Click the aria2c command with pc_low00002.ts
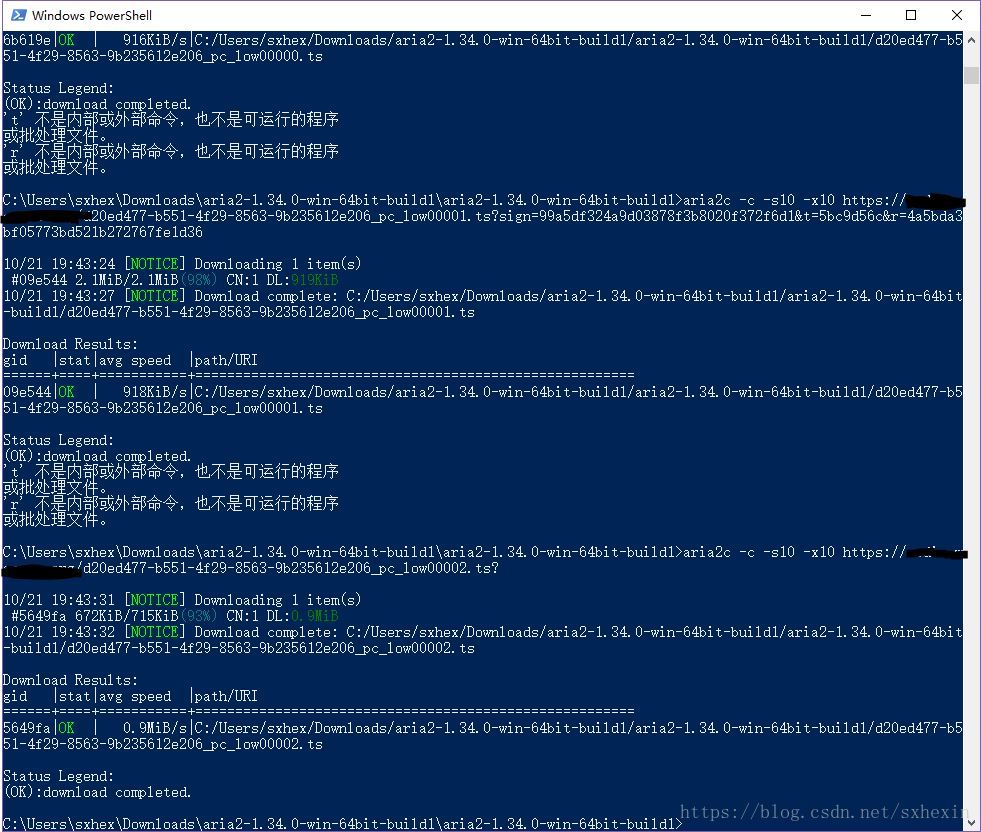This screenshot has width=981, height=832. pos(485,560)
